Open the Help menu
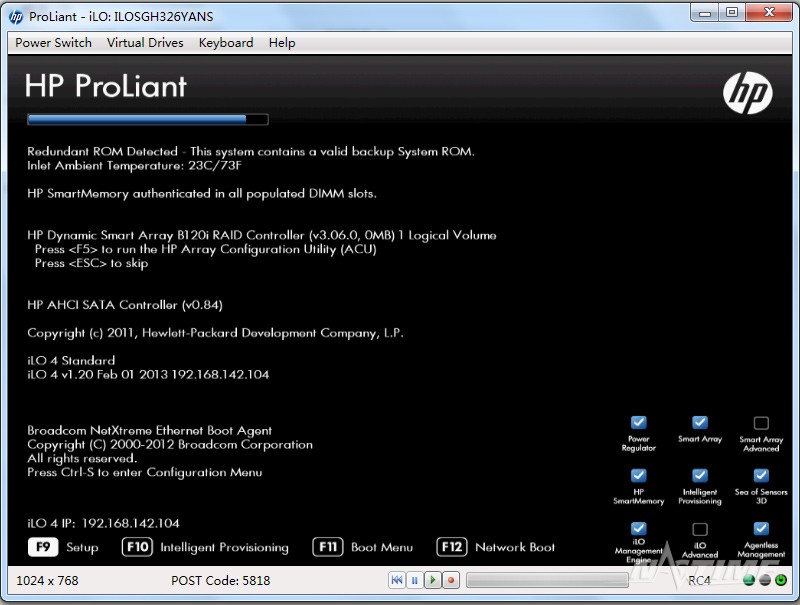This screenshot has height=605, width=800. pyautogui.click(x=282, y=43)
